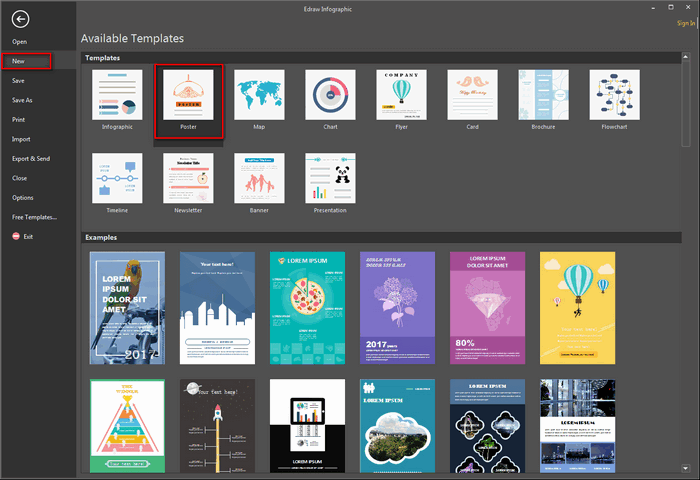The width and height of the screenshot is (700, 480).
Task: Select the Newsletter template icon
Action: (x=188, y=178)
